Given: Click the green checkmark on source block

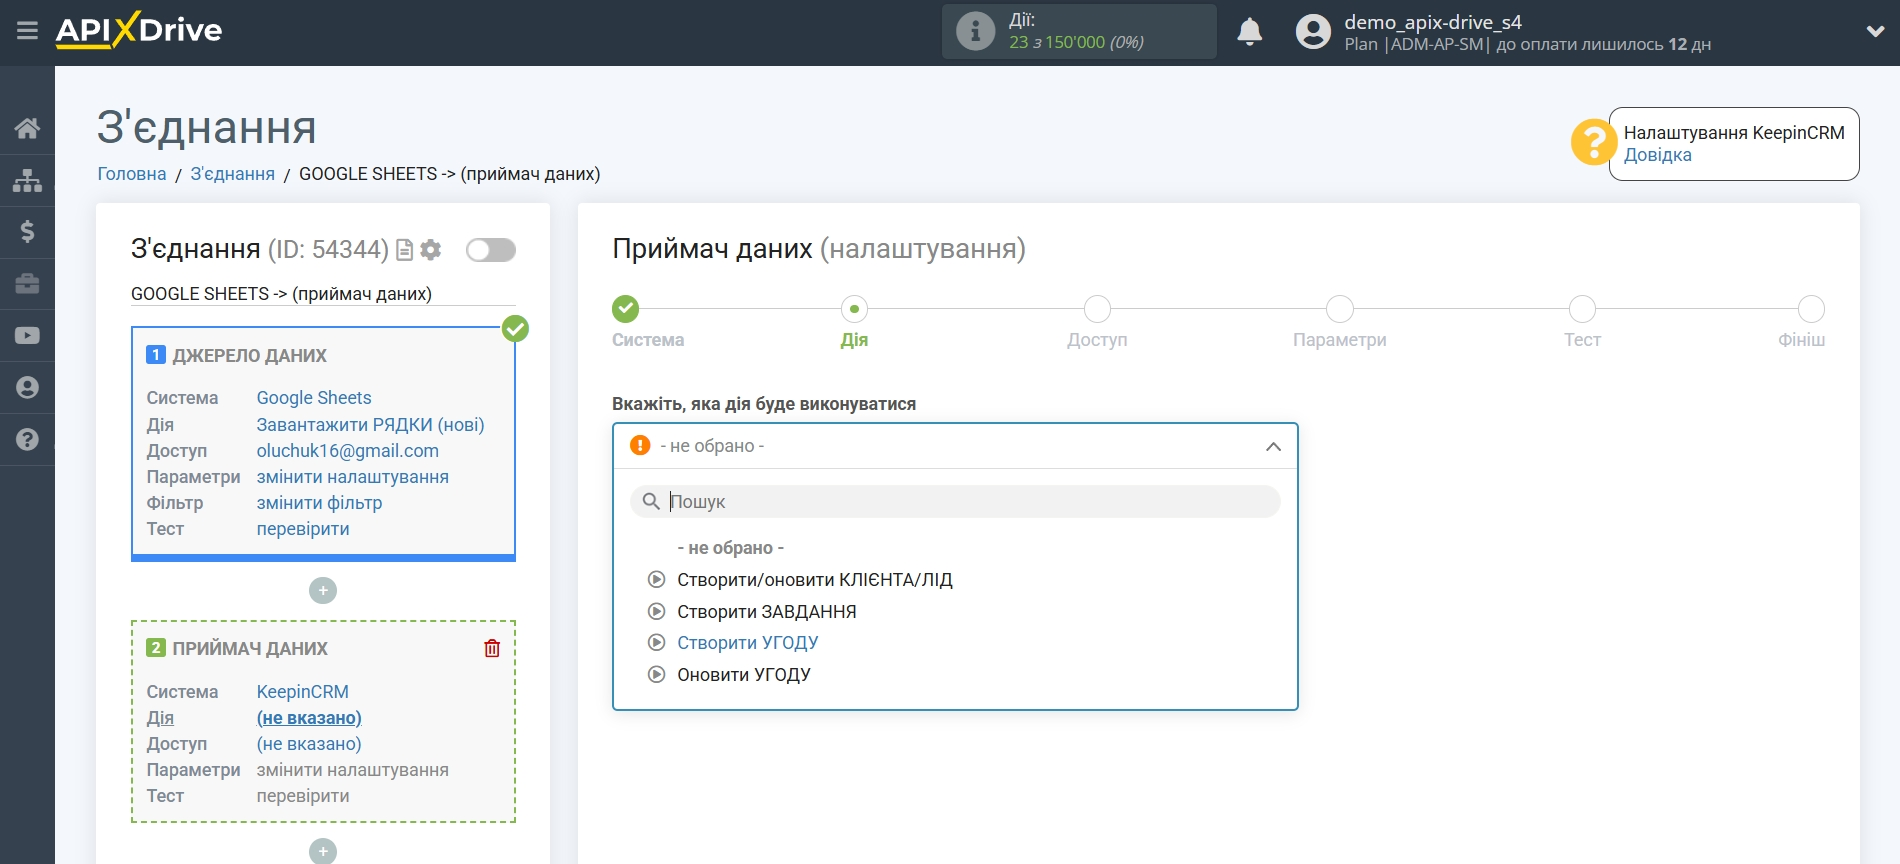Looking at the screenshot, I should (515, 328).
